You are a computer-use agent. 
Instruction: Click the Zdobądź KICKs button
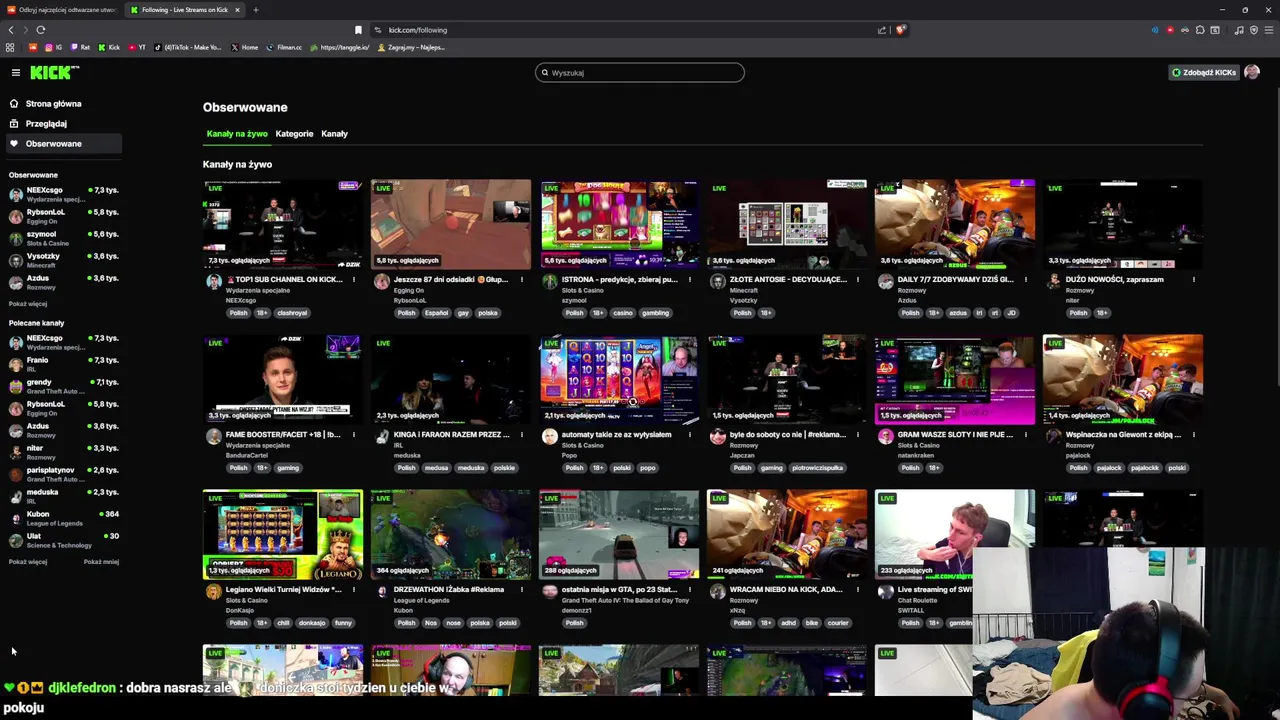1204,72
